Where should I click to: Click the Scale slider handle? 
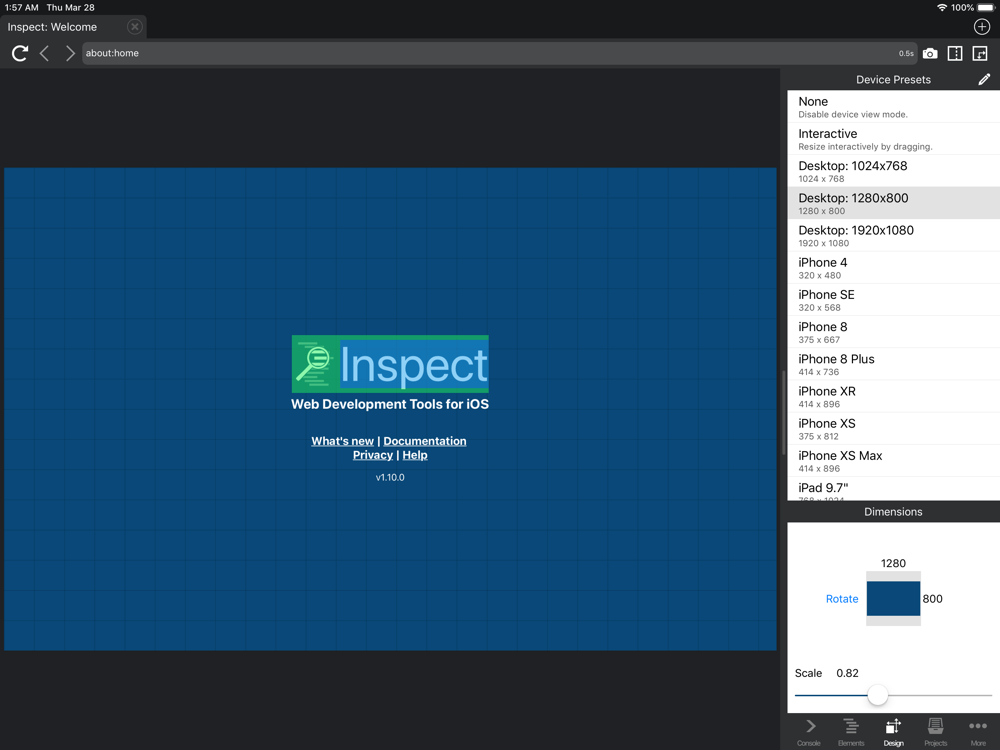coord(878,695)
